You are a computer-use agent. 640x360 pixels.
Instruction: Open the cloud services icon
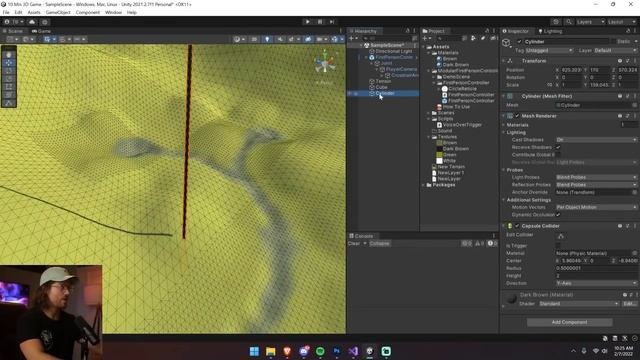32,22
